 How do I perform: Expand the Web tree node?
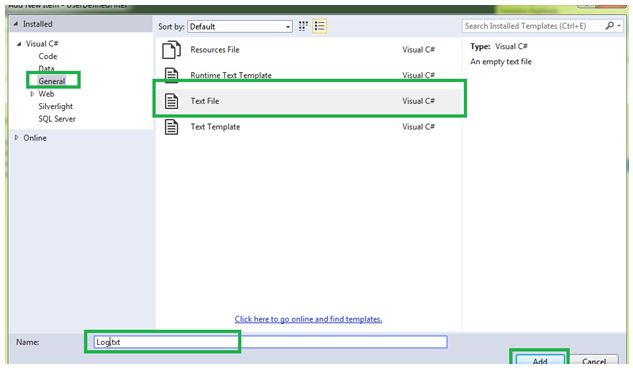(32, 94)
